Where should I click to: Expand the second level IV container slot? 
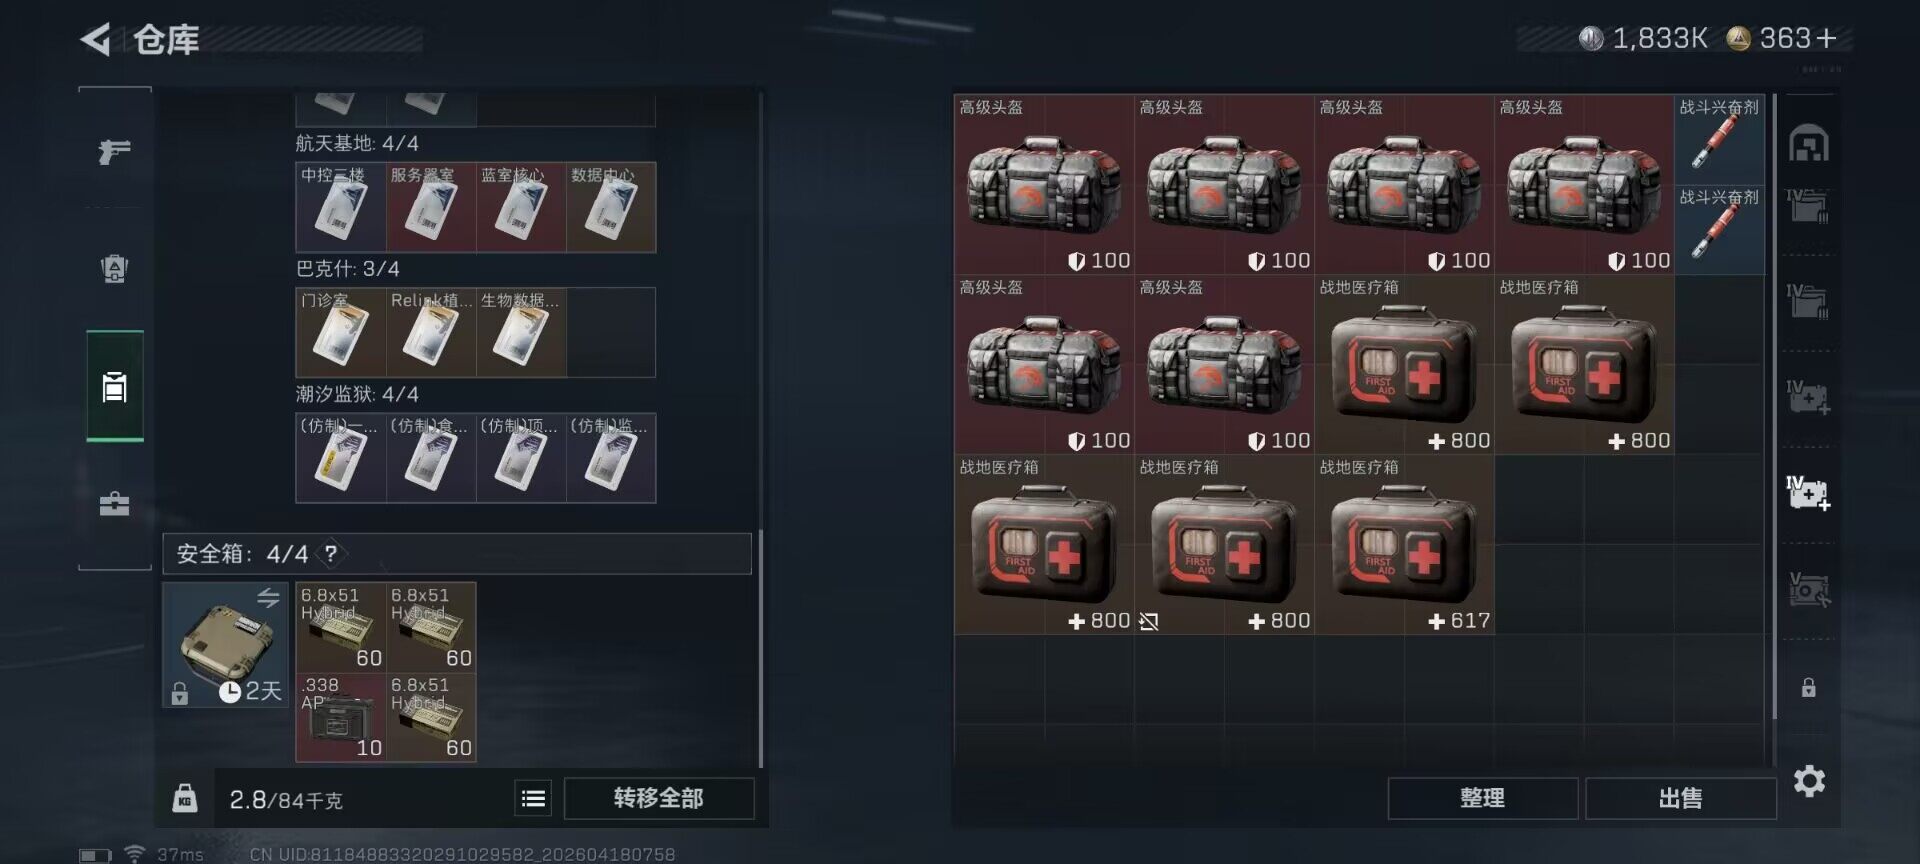click(1808, 301)
